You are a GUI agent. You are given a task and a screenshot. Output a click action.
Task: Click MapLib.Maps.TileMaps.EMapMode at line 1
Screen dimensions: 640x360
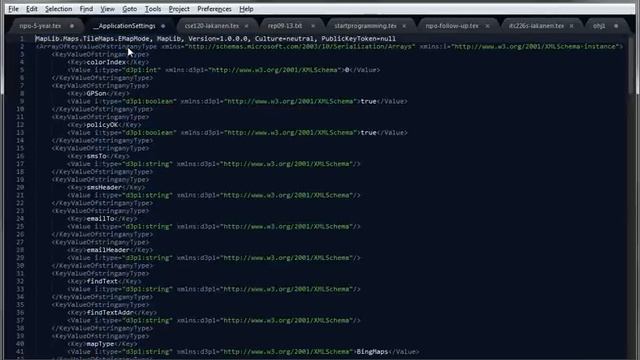pos(92,39)
